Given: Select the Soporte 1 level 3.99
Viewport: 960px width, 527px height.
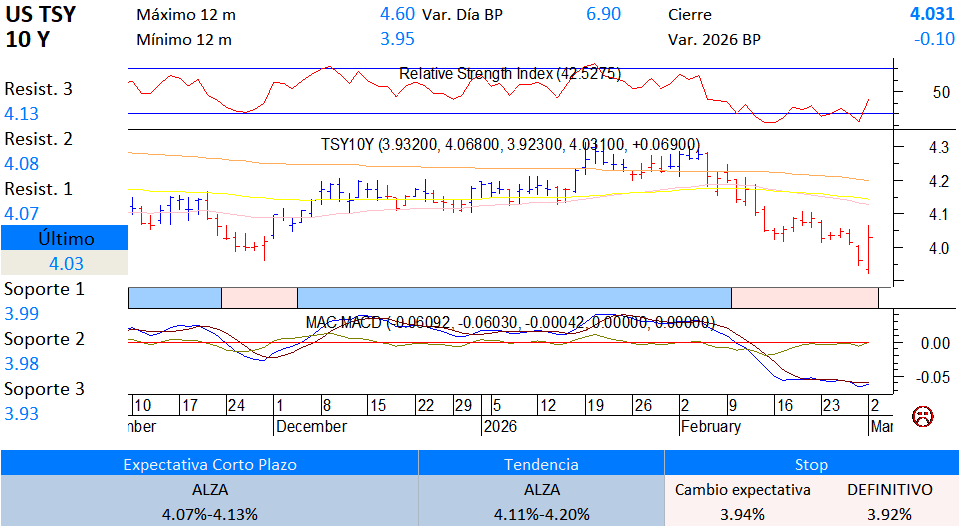Looking at the screenshot, I should (22, 314).
